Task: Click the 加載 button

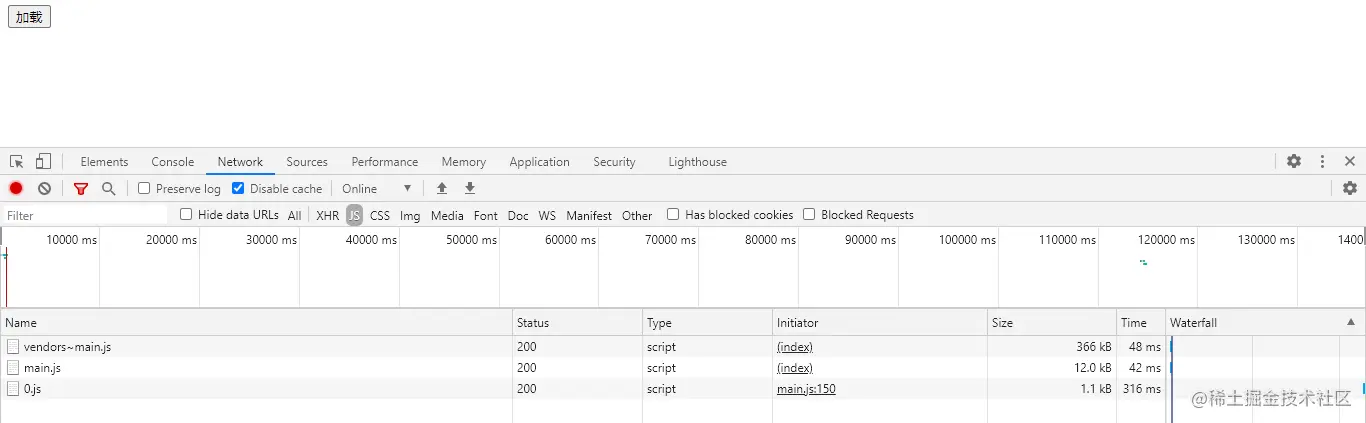Action: [x=29, y=17]
